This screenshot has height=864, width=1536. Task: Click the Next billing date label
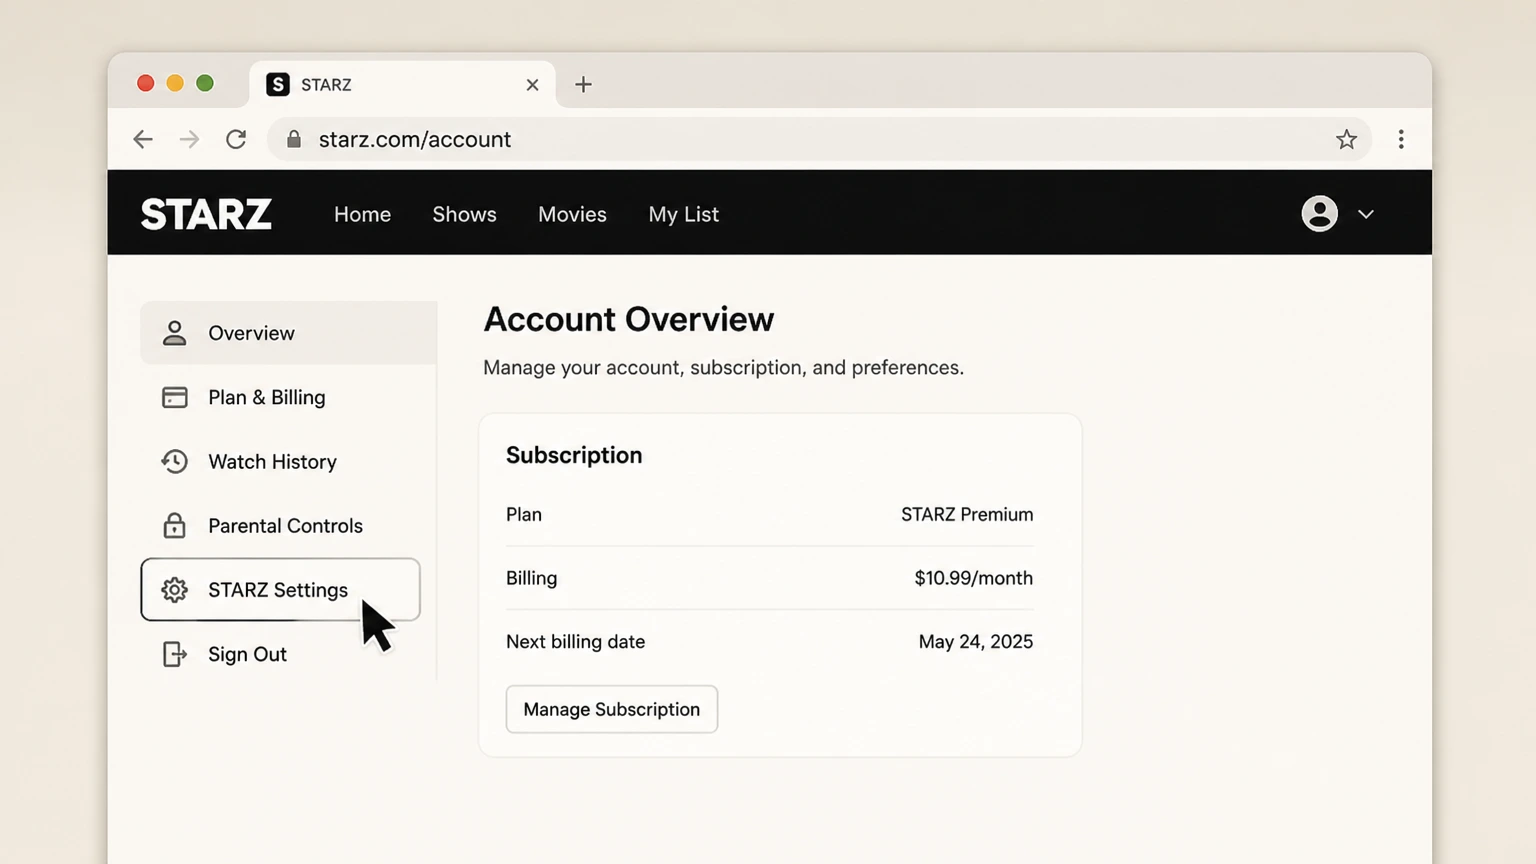pyautogui.click(x=575, y=642)
